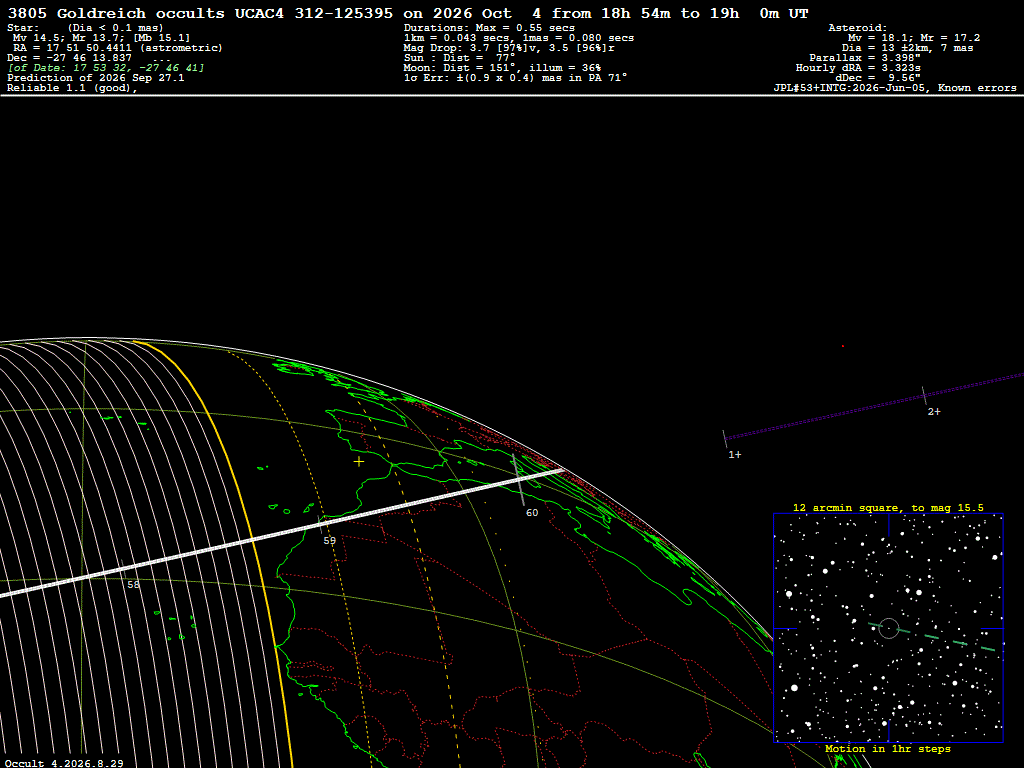Image resolution: width=1024 pixels, height=768 pixels.
Task: Click the '12 arcmin square, to mag 15.5' label
Action: 888,507
